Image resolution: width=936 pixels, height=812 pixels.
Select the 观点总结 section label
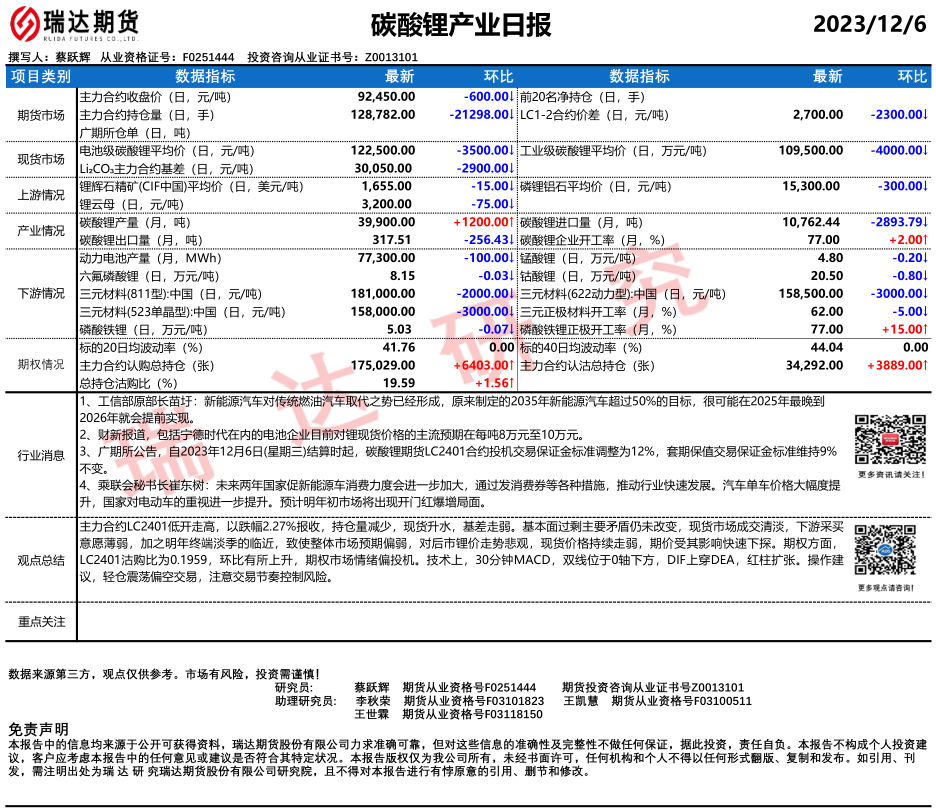click(41, 560)
